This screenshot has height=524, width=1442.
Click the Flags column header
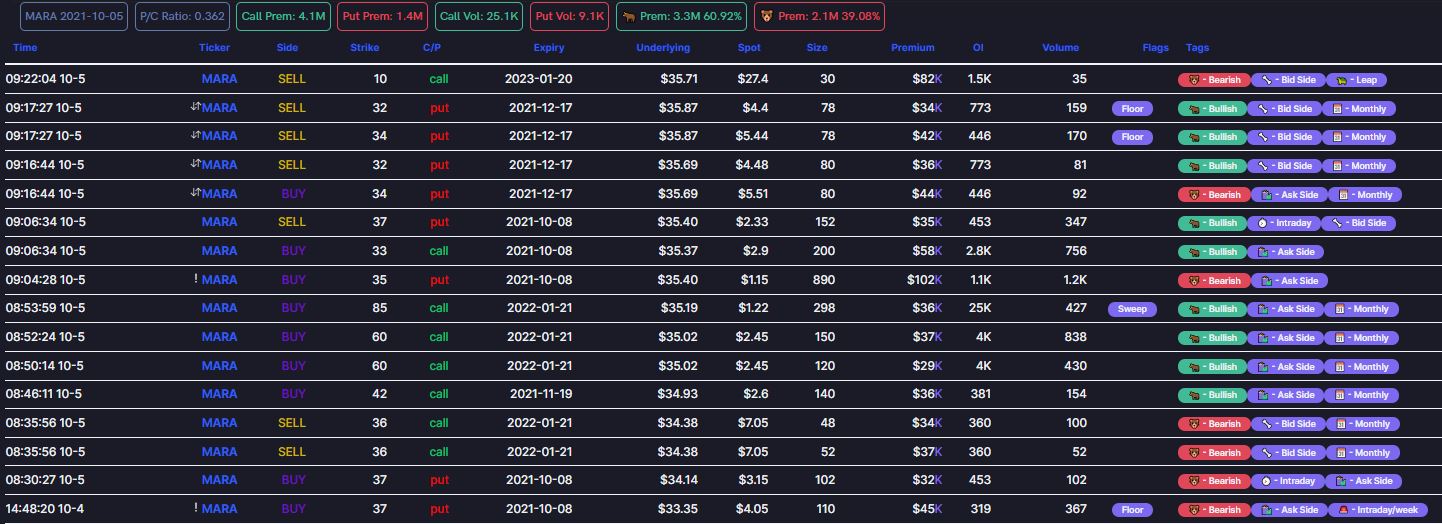[x=1155, y=47]
